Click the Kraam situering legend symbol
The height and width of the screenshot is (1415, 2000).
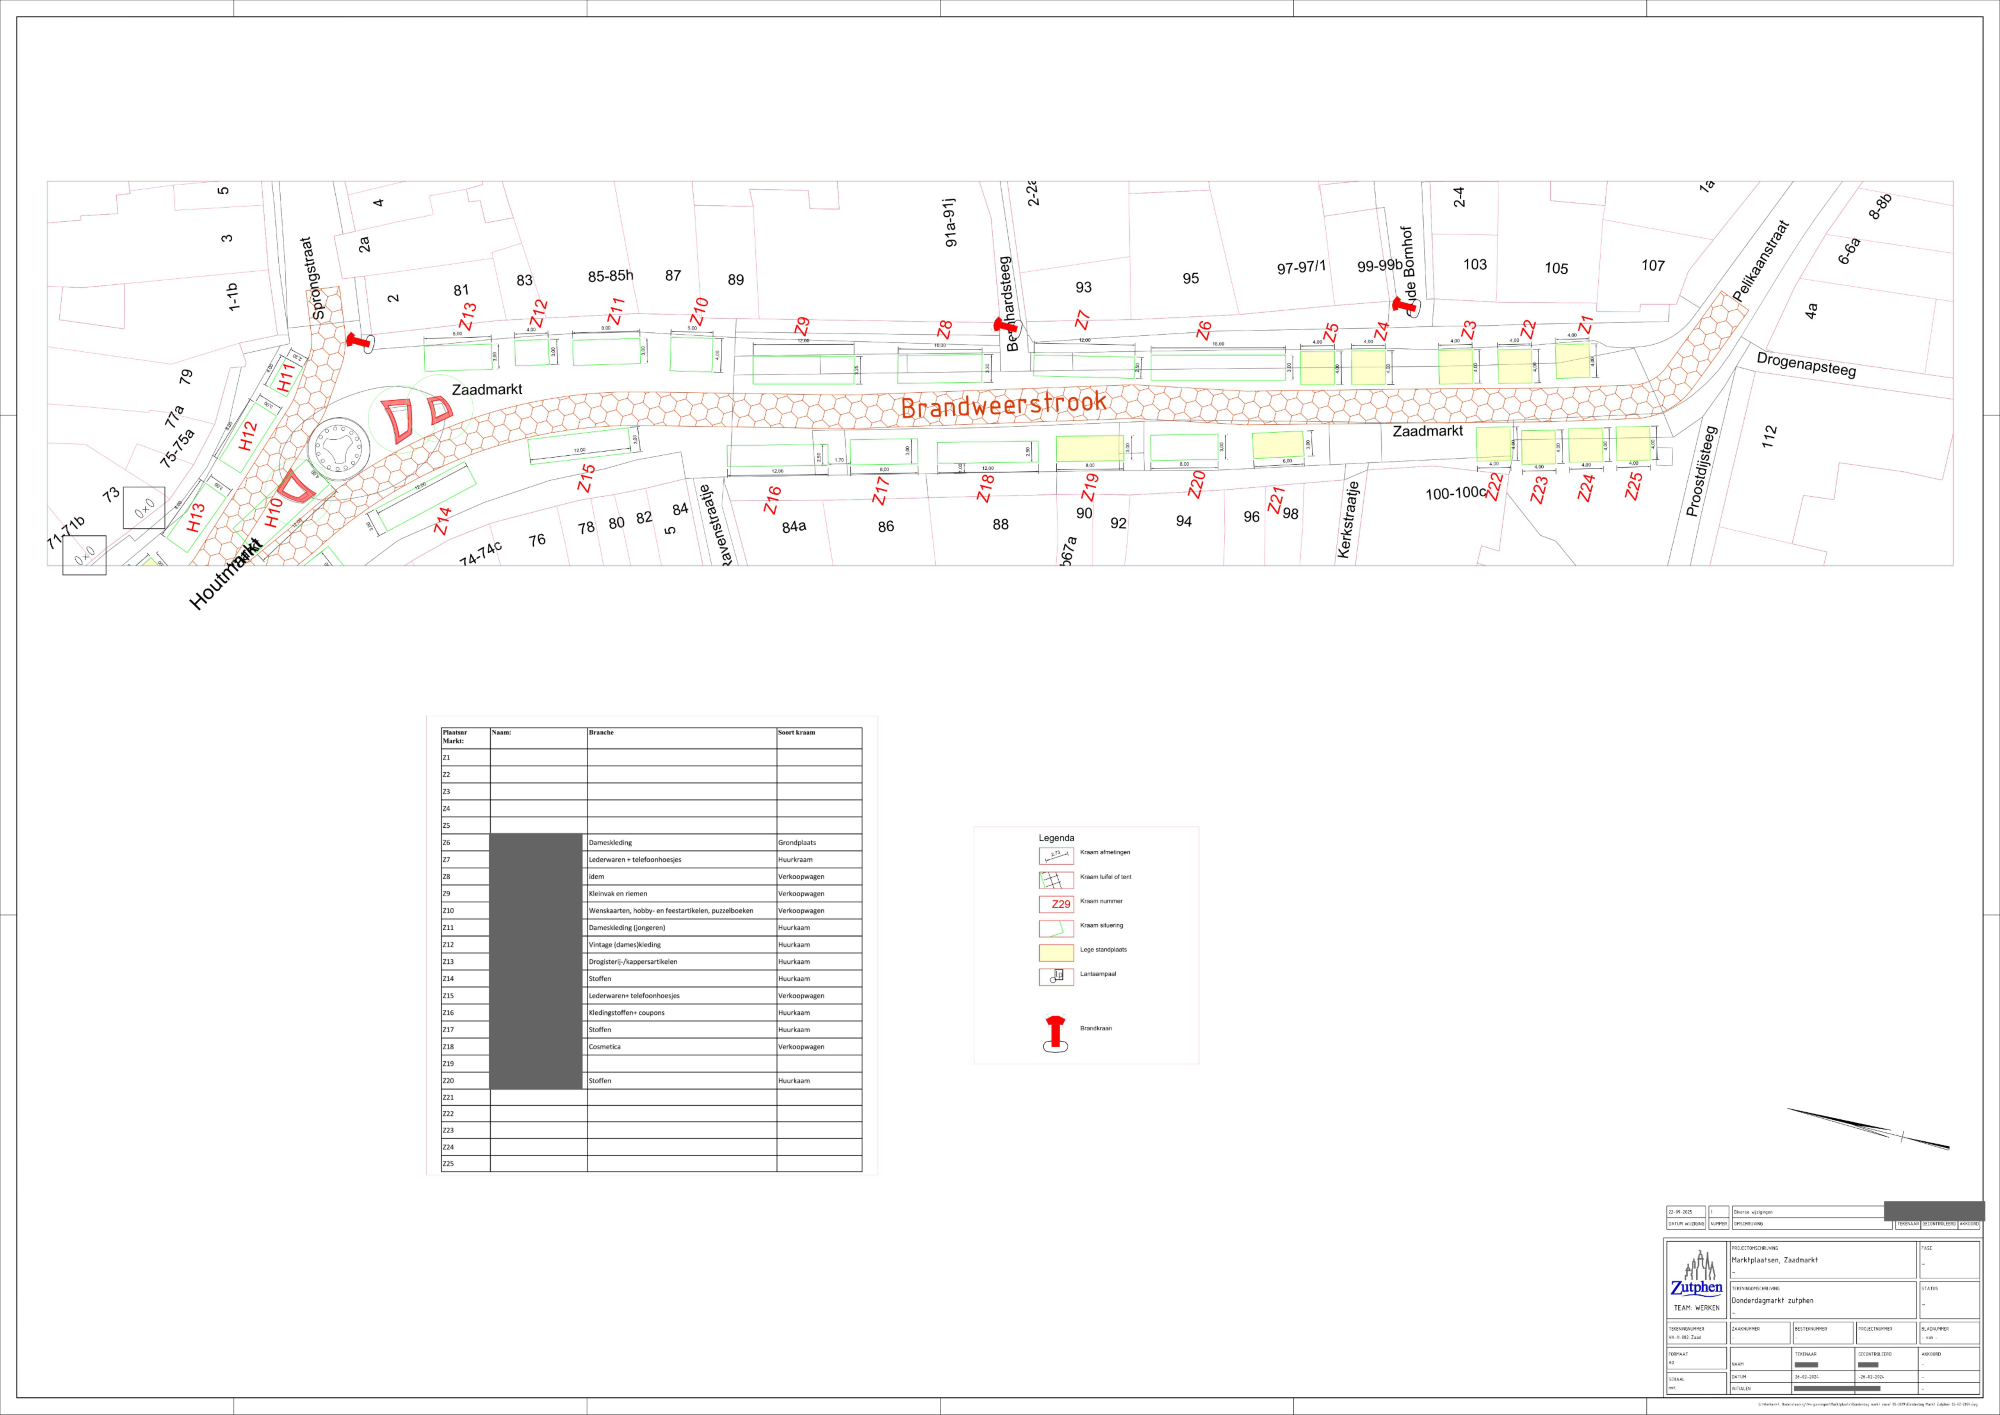[x=1055, y=928]
